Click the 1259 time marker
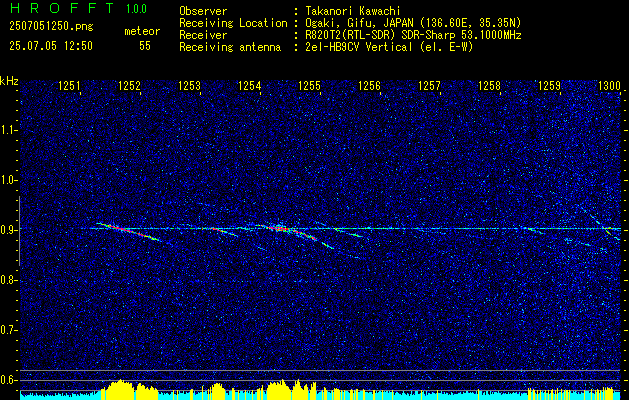This screenshot has height=400, width=629. pyautogui.click(x=549, y=85)
